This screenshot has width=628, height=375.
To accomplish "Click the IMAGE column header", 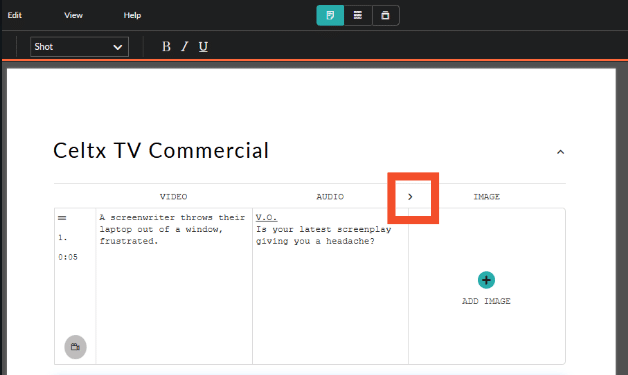I will click(487, 197).
